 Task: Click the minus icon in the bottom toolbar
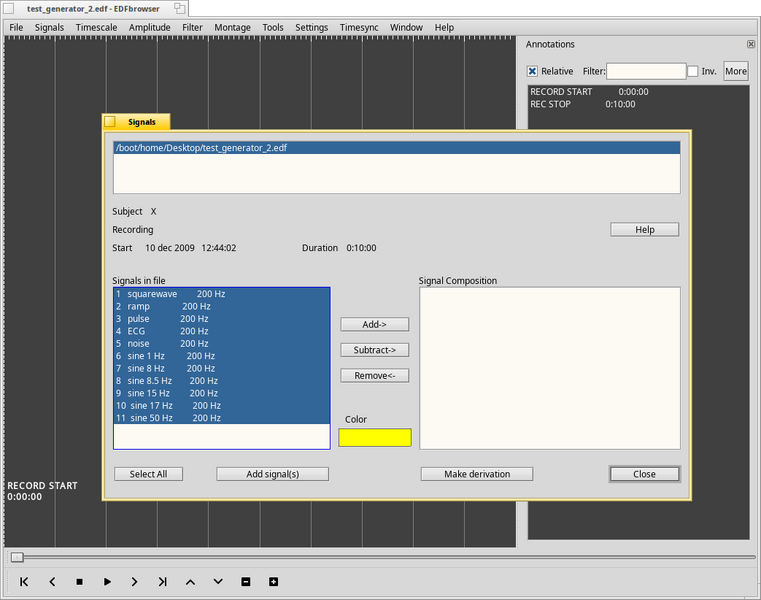click(x=246, y=582)
